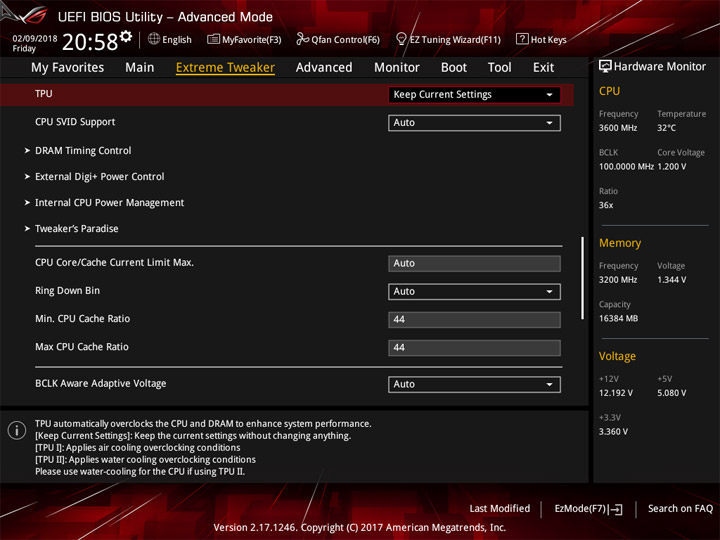The height and width of the screenshot is (540, 720).
Task: Click memory voltage value 1.344 V
Action: (x=671, y=280)
